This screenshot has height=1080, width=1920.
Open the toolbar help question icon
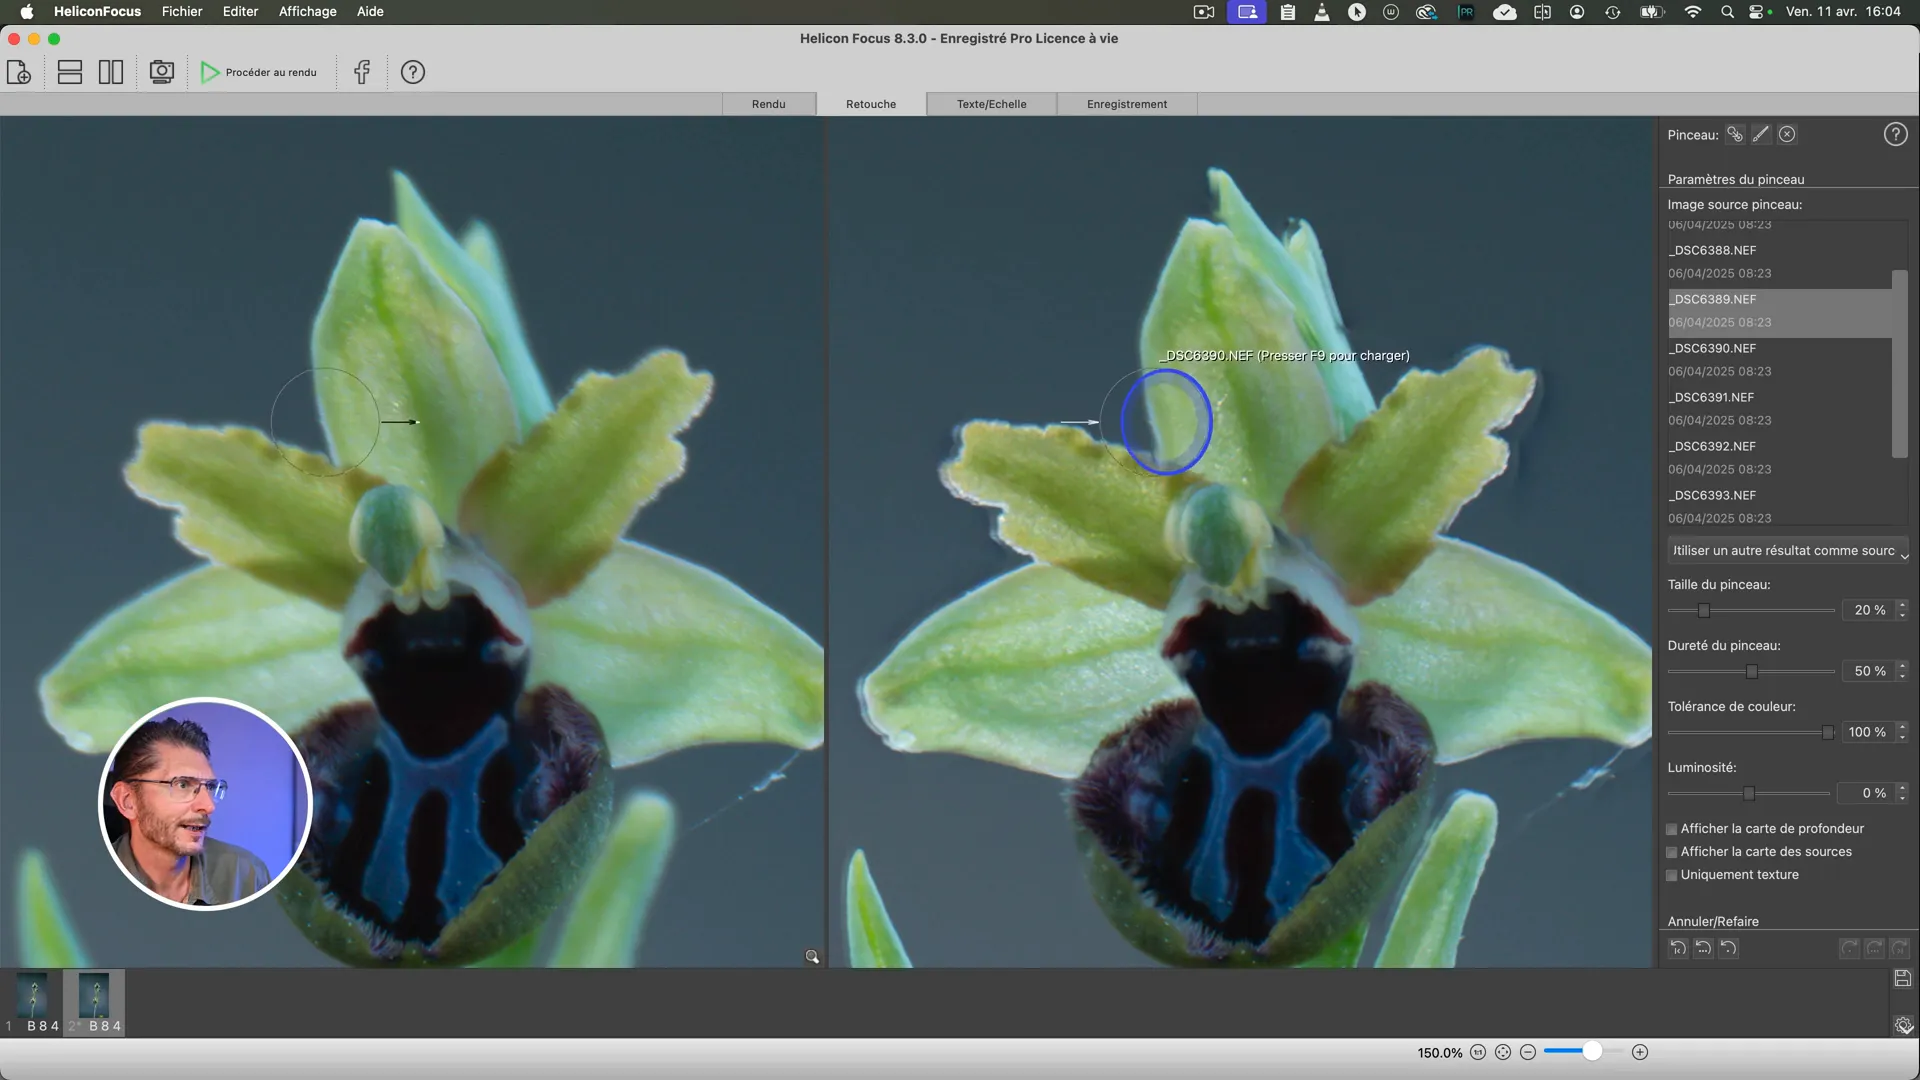coord(413,72)
